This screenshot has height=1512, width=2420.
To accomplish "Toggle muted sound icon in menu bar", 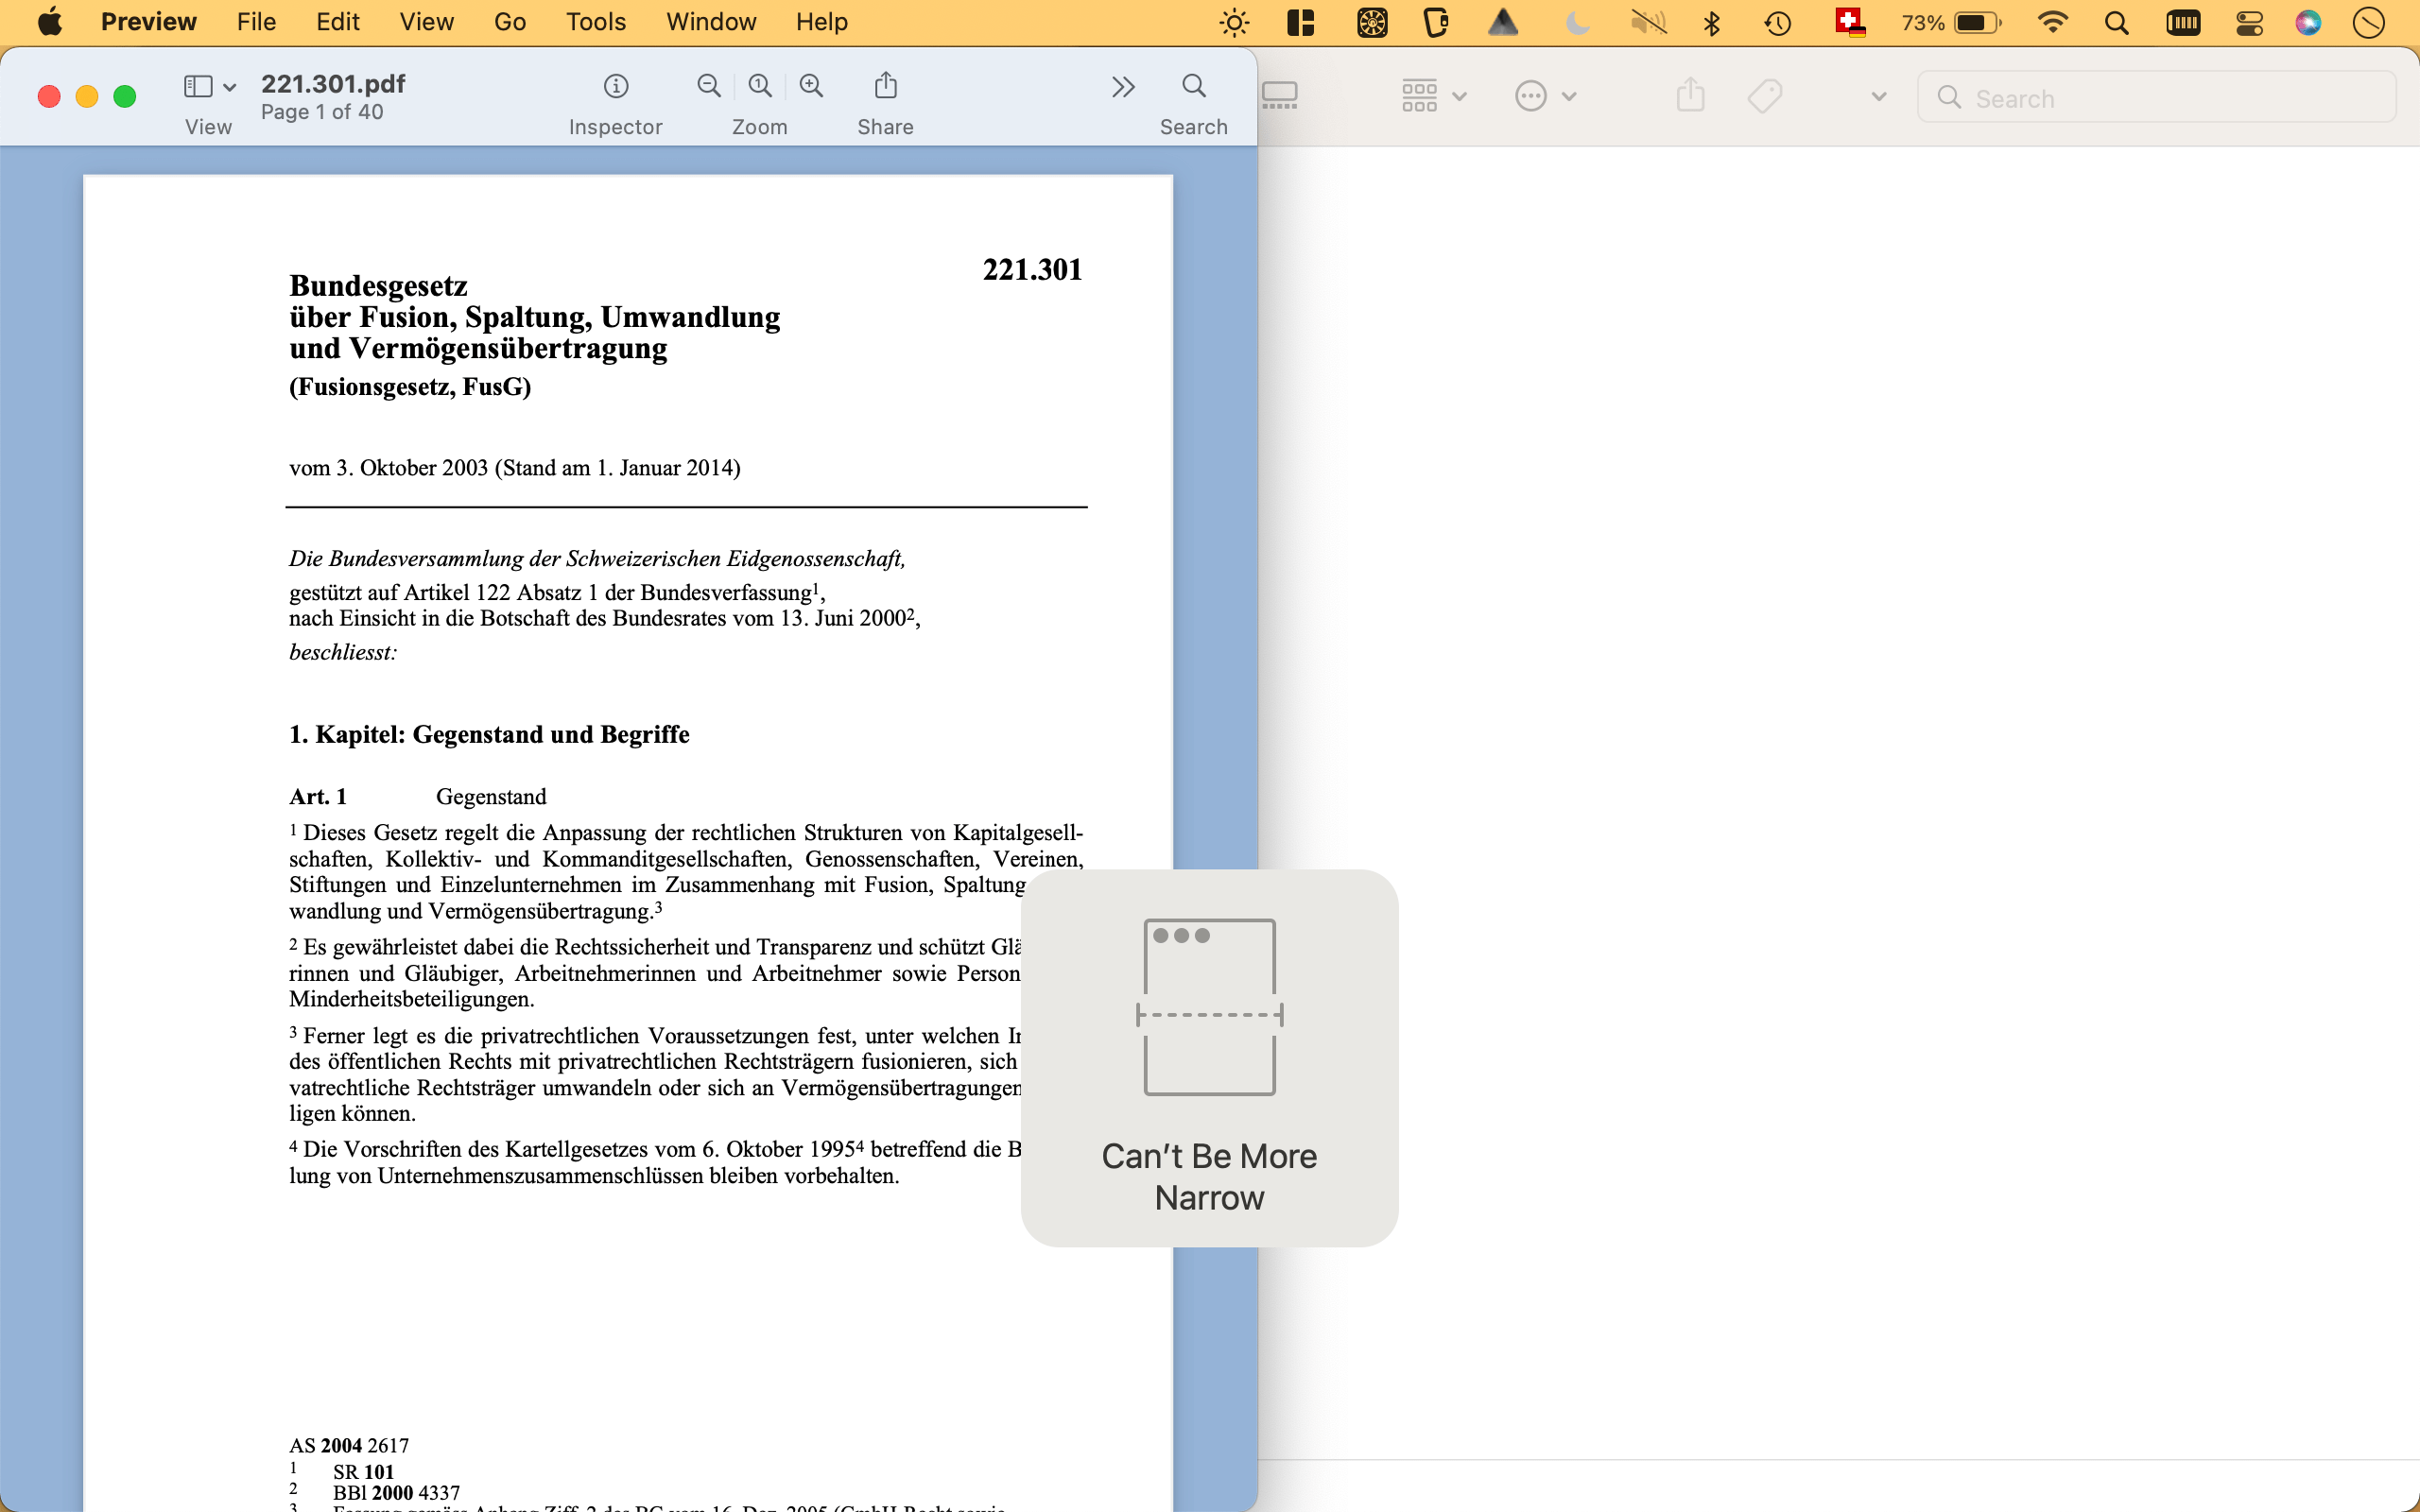I will pyautogui.click(x=1648, y=22).
